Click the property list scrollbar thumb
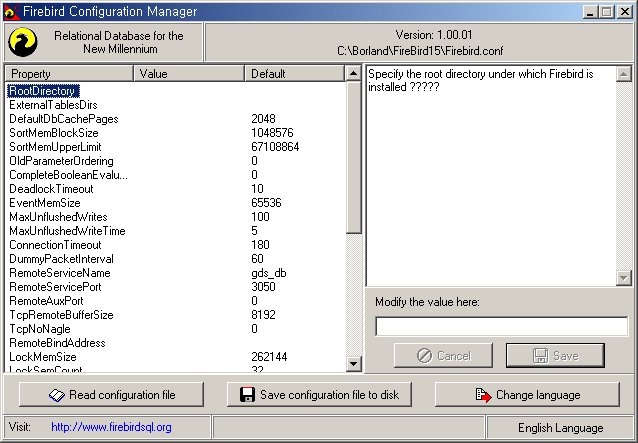Image resolution: width=638 pixels, height=443 pixels. click(353, 157)
